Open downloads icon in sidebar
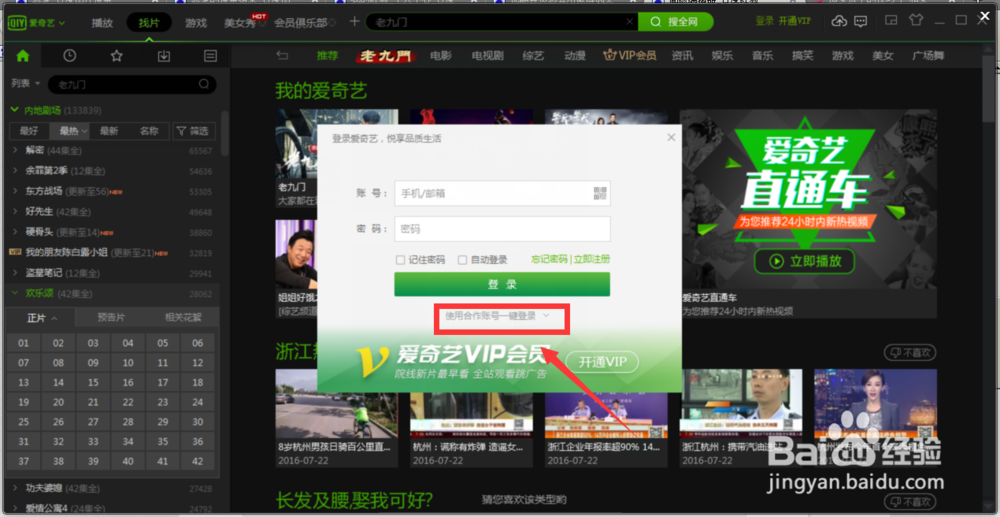The image size is (1000, 517). coord(163,56)
